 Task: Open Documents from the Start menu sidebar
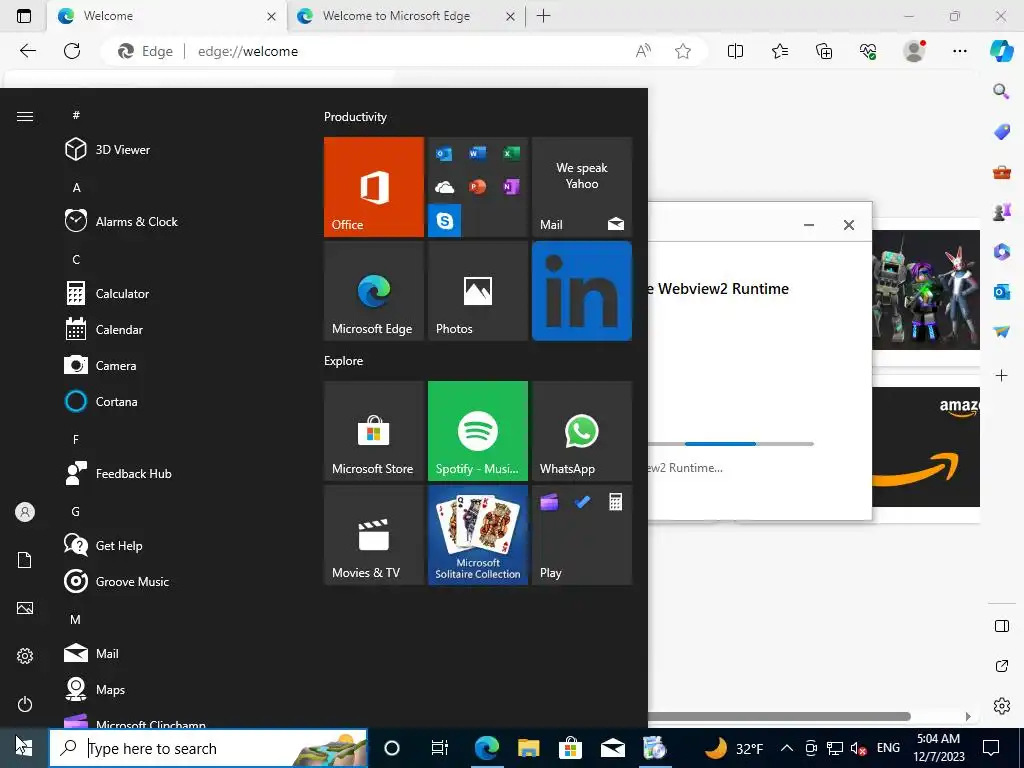click(x=25, y=560)
